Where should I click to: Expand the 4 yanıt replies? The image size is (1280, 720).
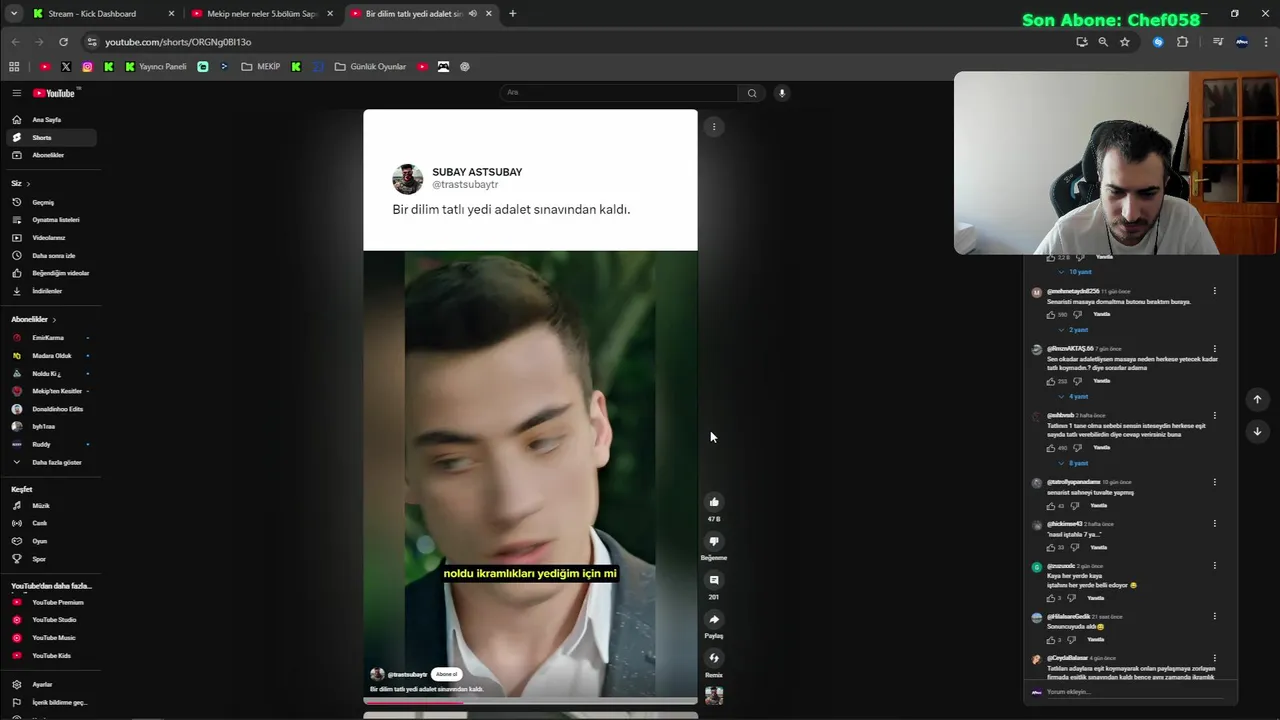point(1074,397)
